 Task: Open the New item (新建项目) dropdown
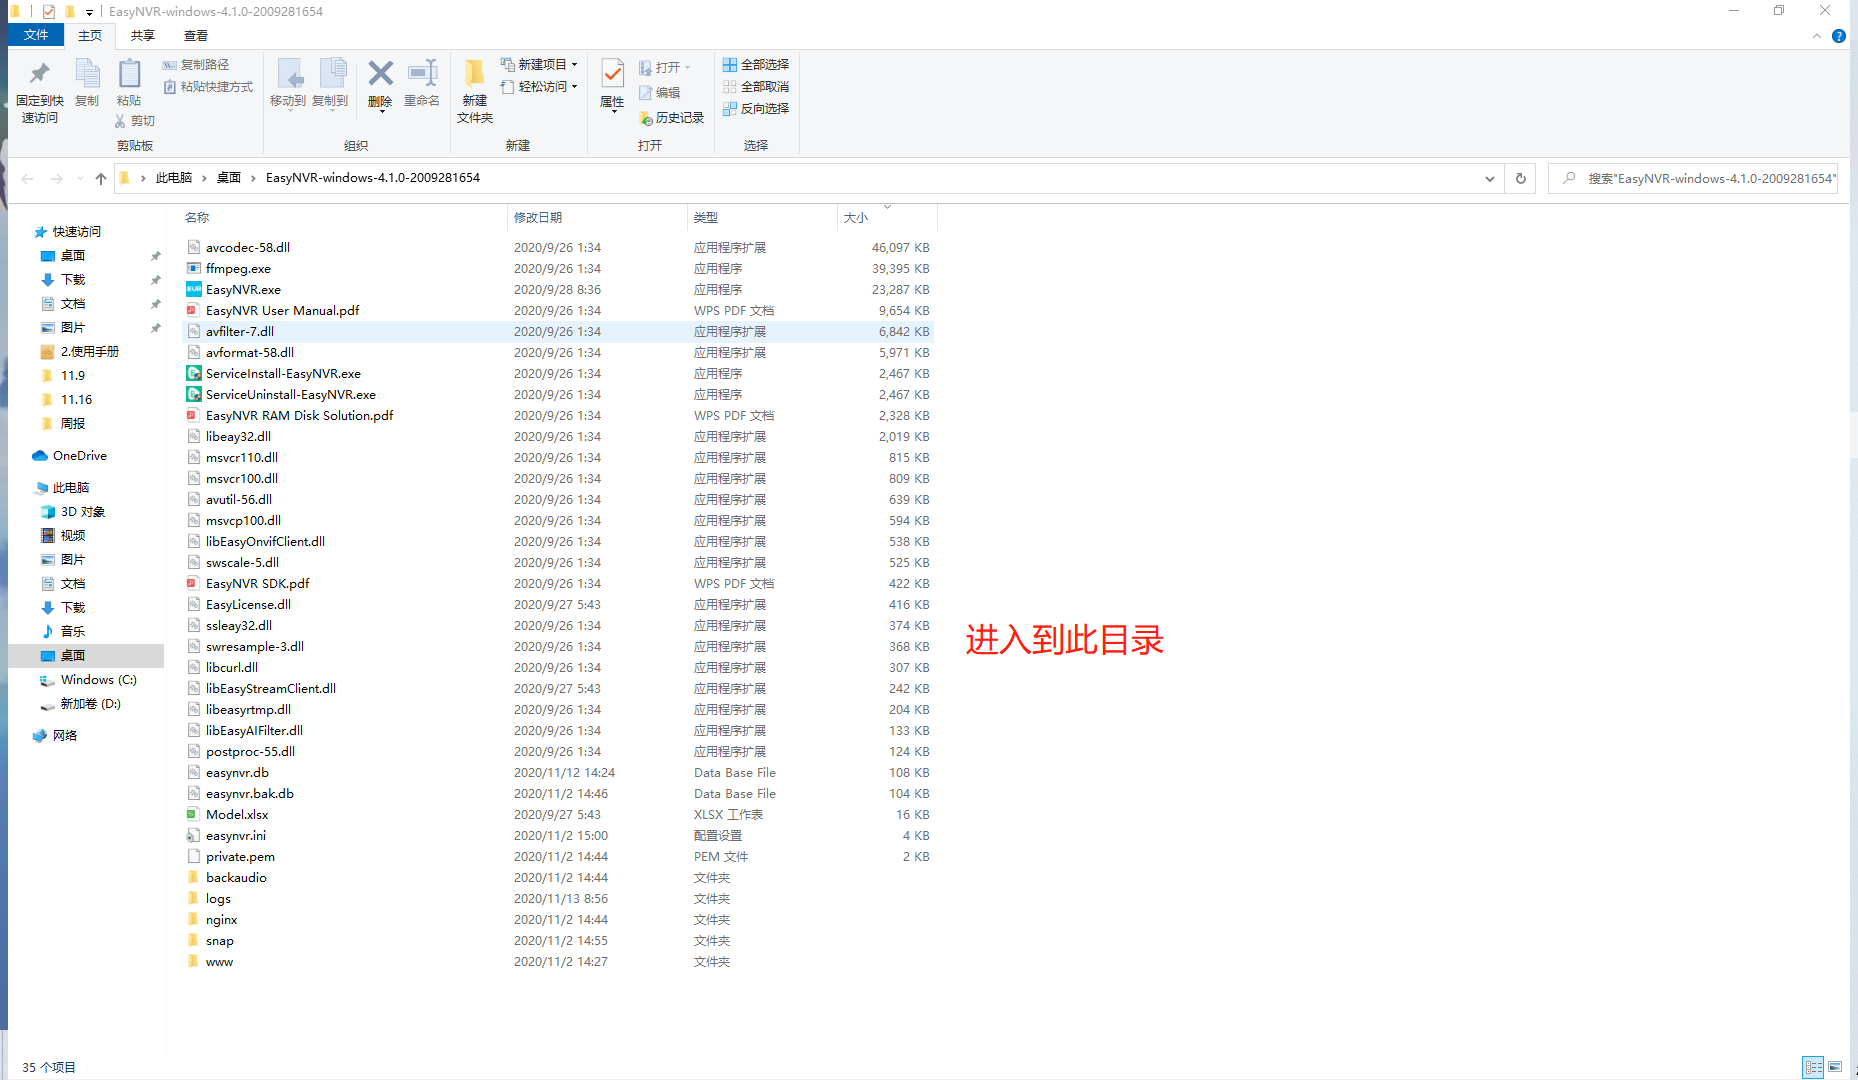[x=539, y=65]
